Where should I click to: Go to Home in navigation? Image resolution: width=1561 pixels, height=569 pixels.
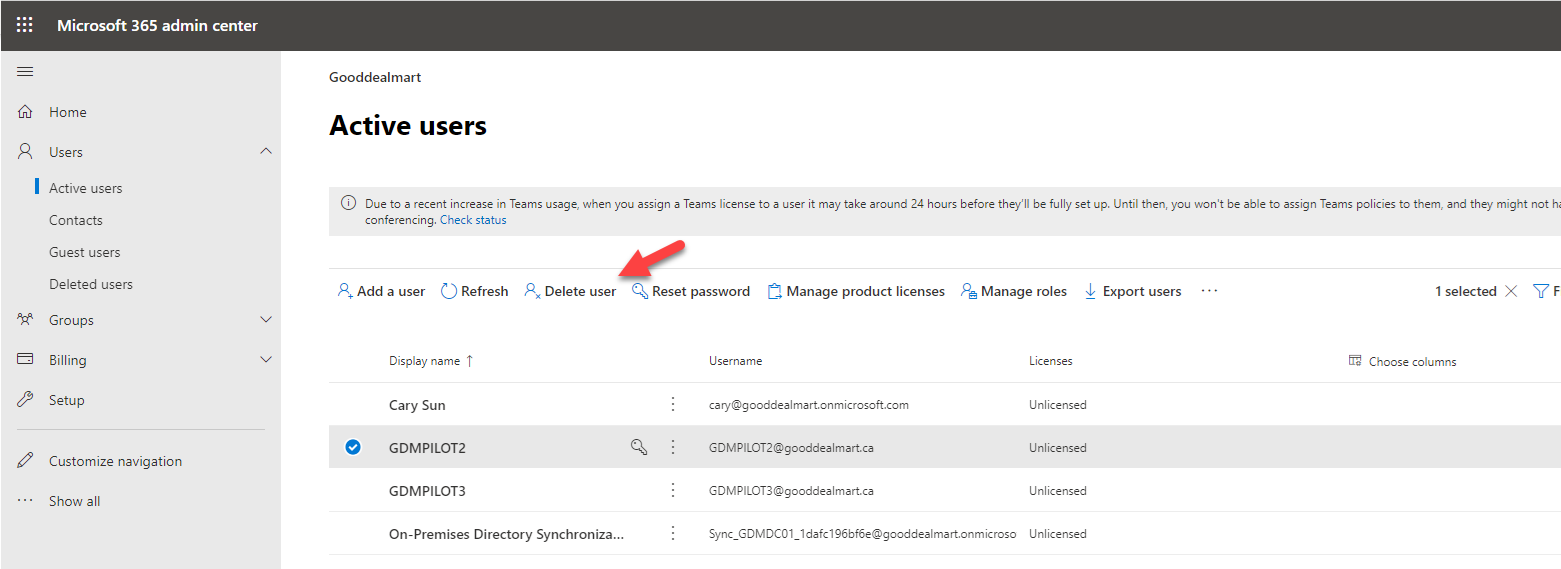(x=68, y=112)
